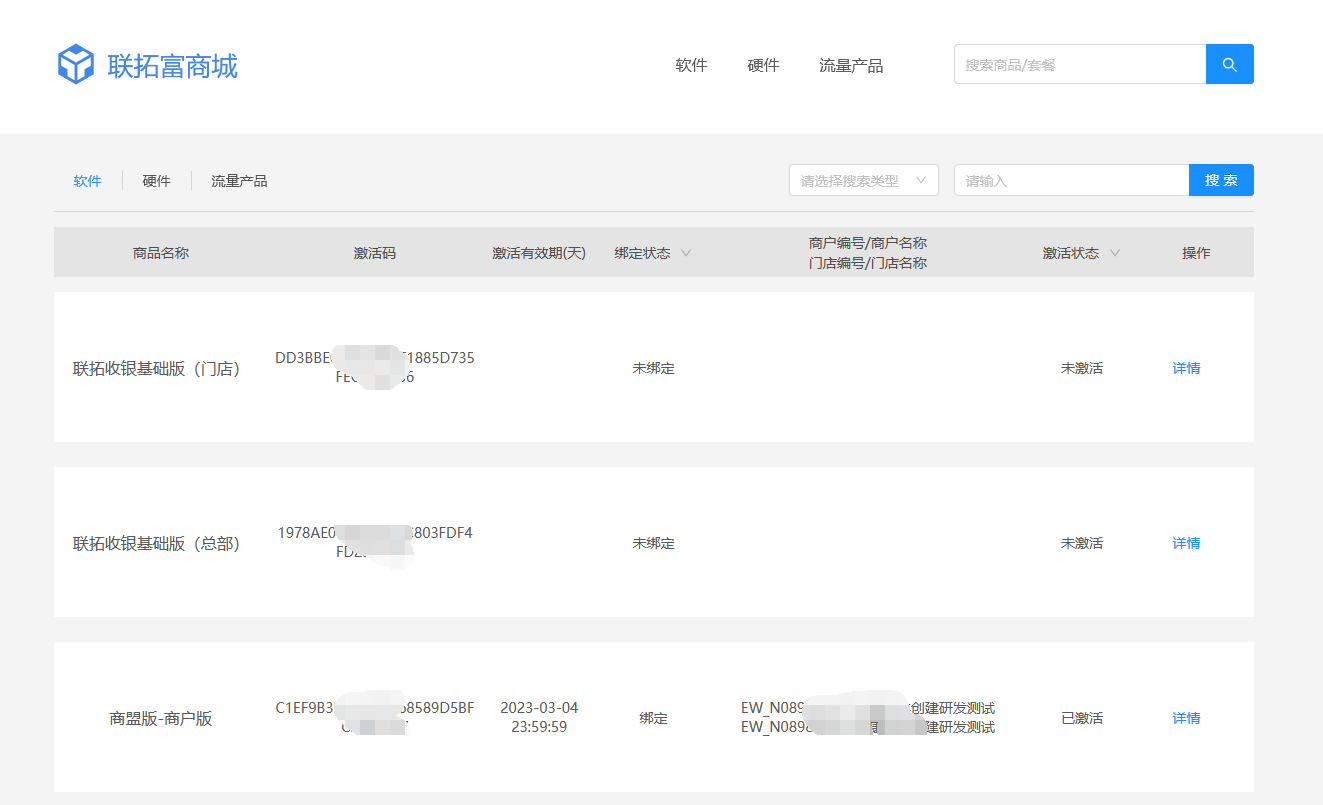View 详情 for 联拓收银基础版（总部）
Image resolution: width=1323 pixels, height=805 pixels.
coord(1187,543)
